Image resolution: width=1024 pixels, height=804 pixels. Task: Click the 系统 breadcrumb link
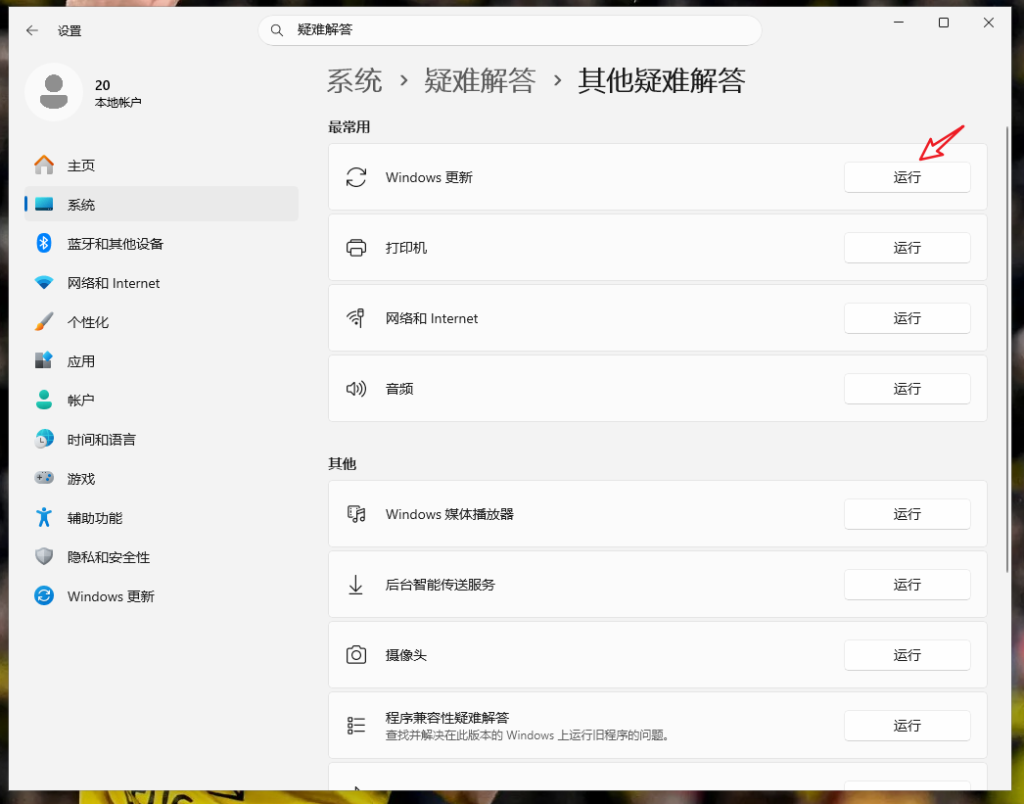coord(354,81)
